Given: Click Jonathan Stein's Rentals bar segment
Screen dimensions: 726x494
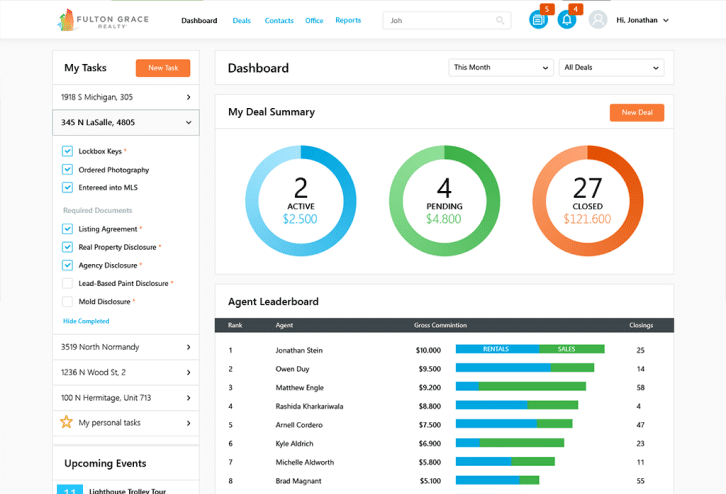Looking at the screenshot, I should (497, 349).
